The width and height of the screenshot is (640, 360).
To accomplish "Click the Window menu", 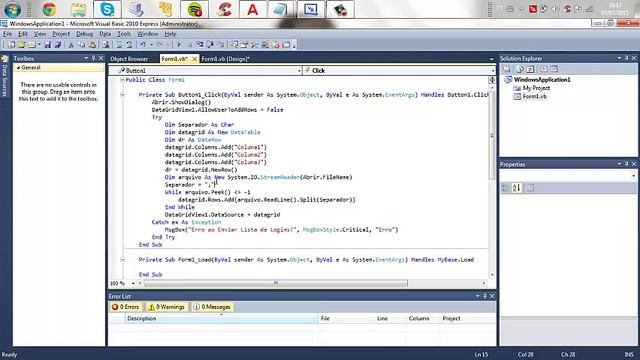I will pos(147,34).
